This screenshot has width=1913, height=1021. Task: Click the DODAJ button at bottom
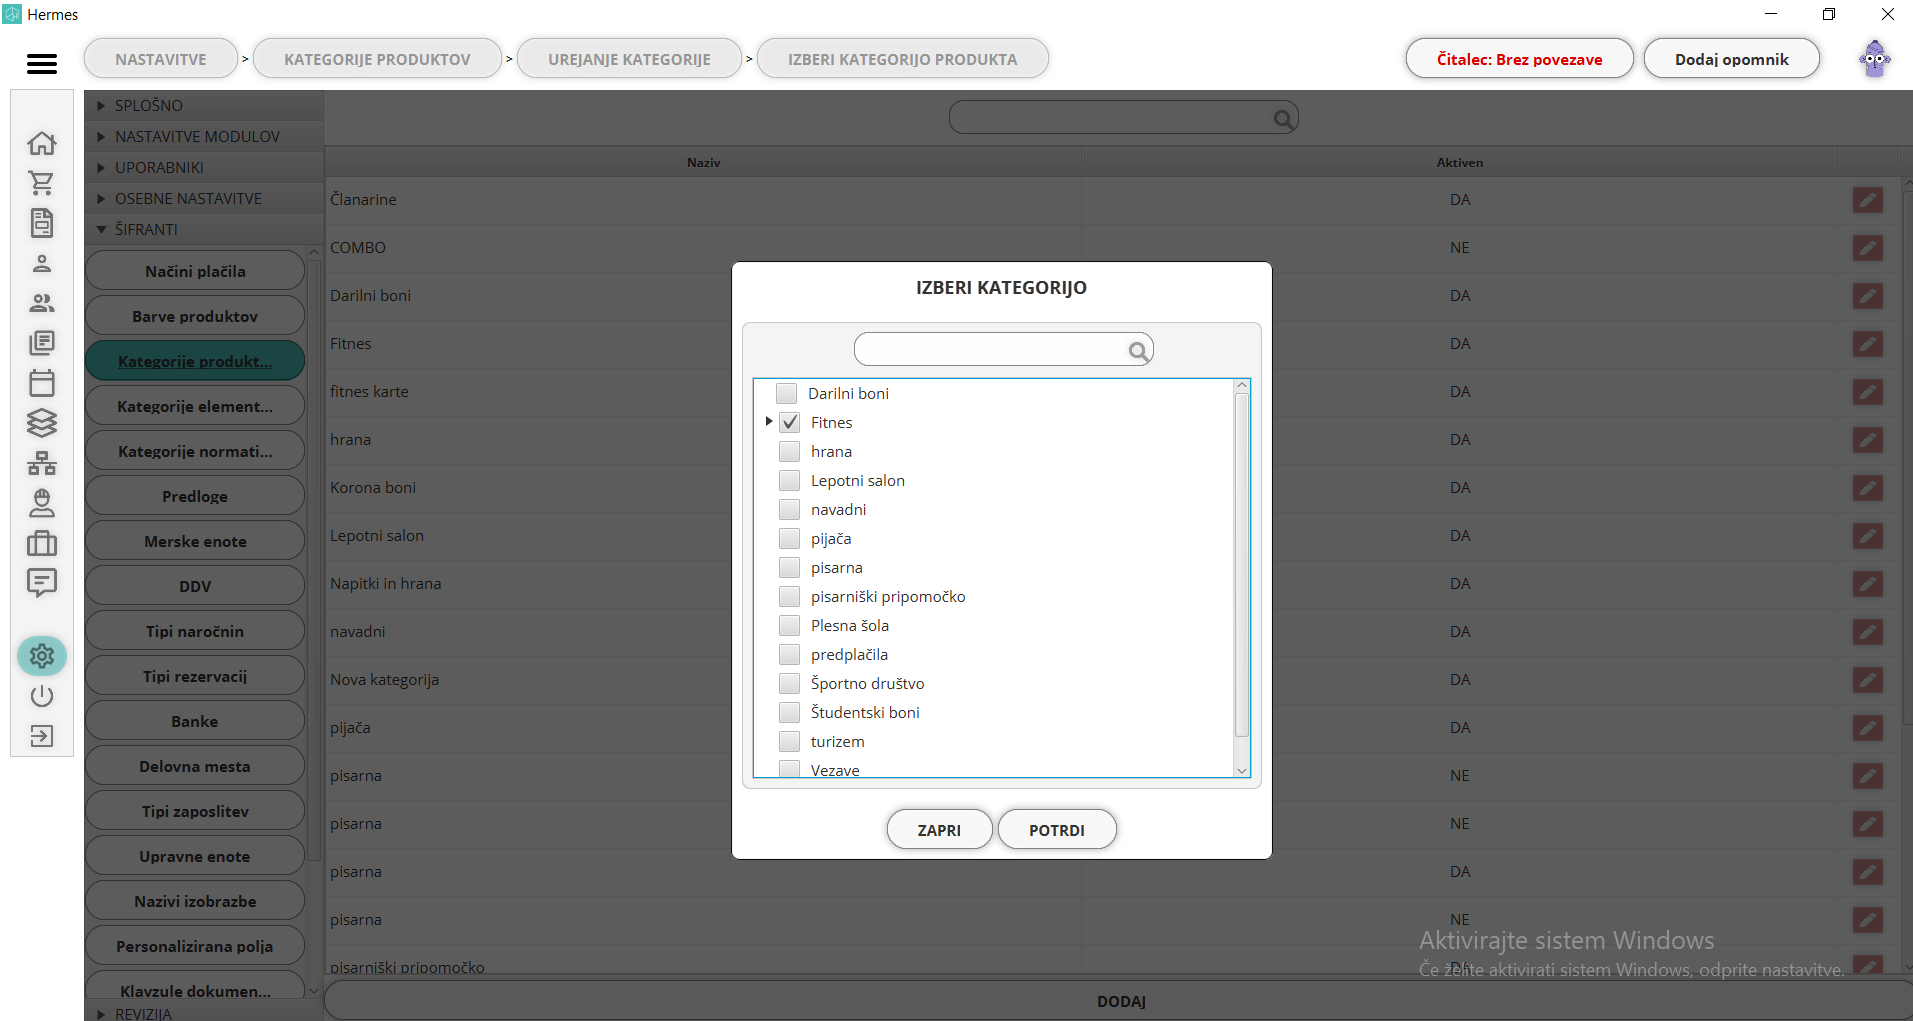(x=1120, y=1001)
